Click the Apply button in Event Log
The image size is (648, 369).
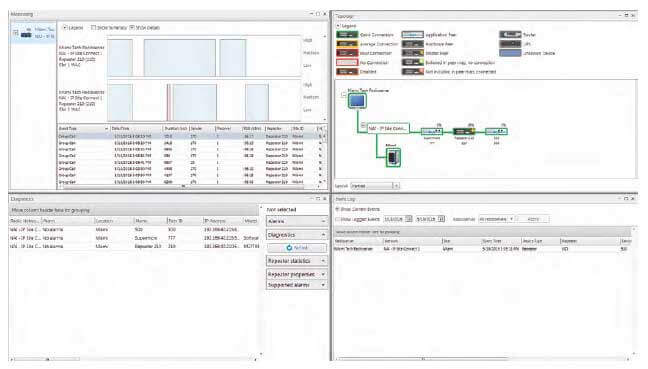[x=534, y=219]
